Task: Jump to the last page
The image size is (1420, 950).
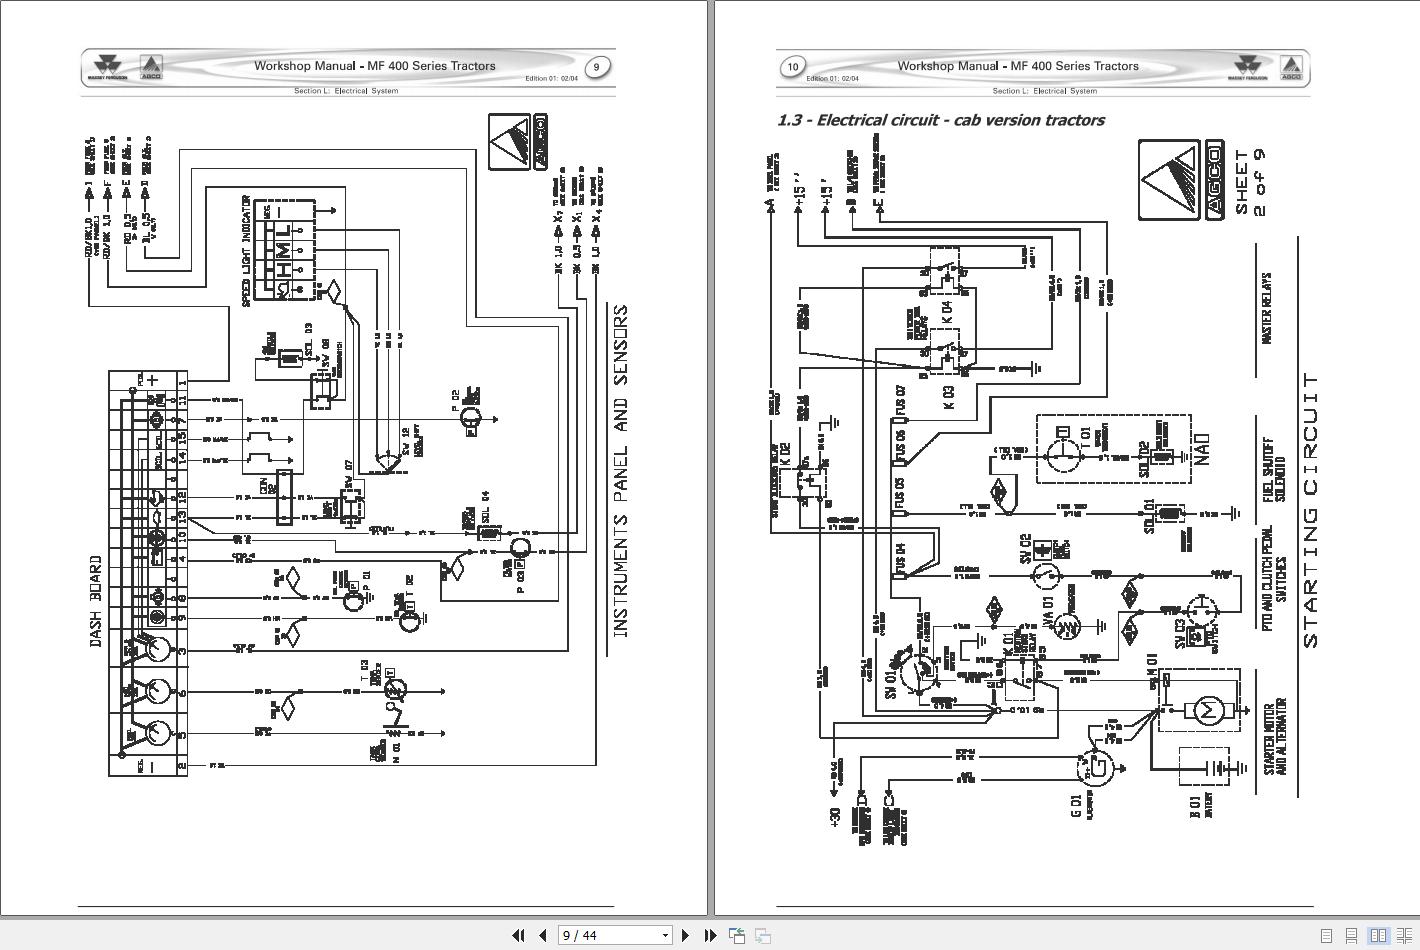Action: coord(710,935)
